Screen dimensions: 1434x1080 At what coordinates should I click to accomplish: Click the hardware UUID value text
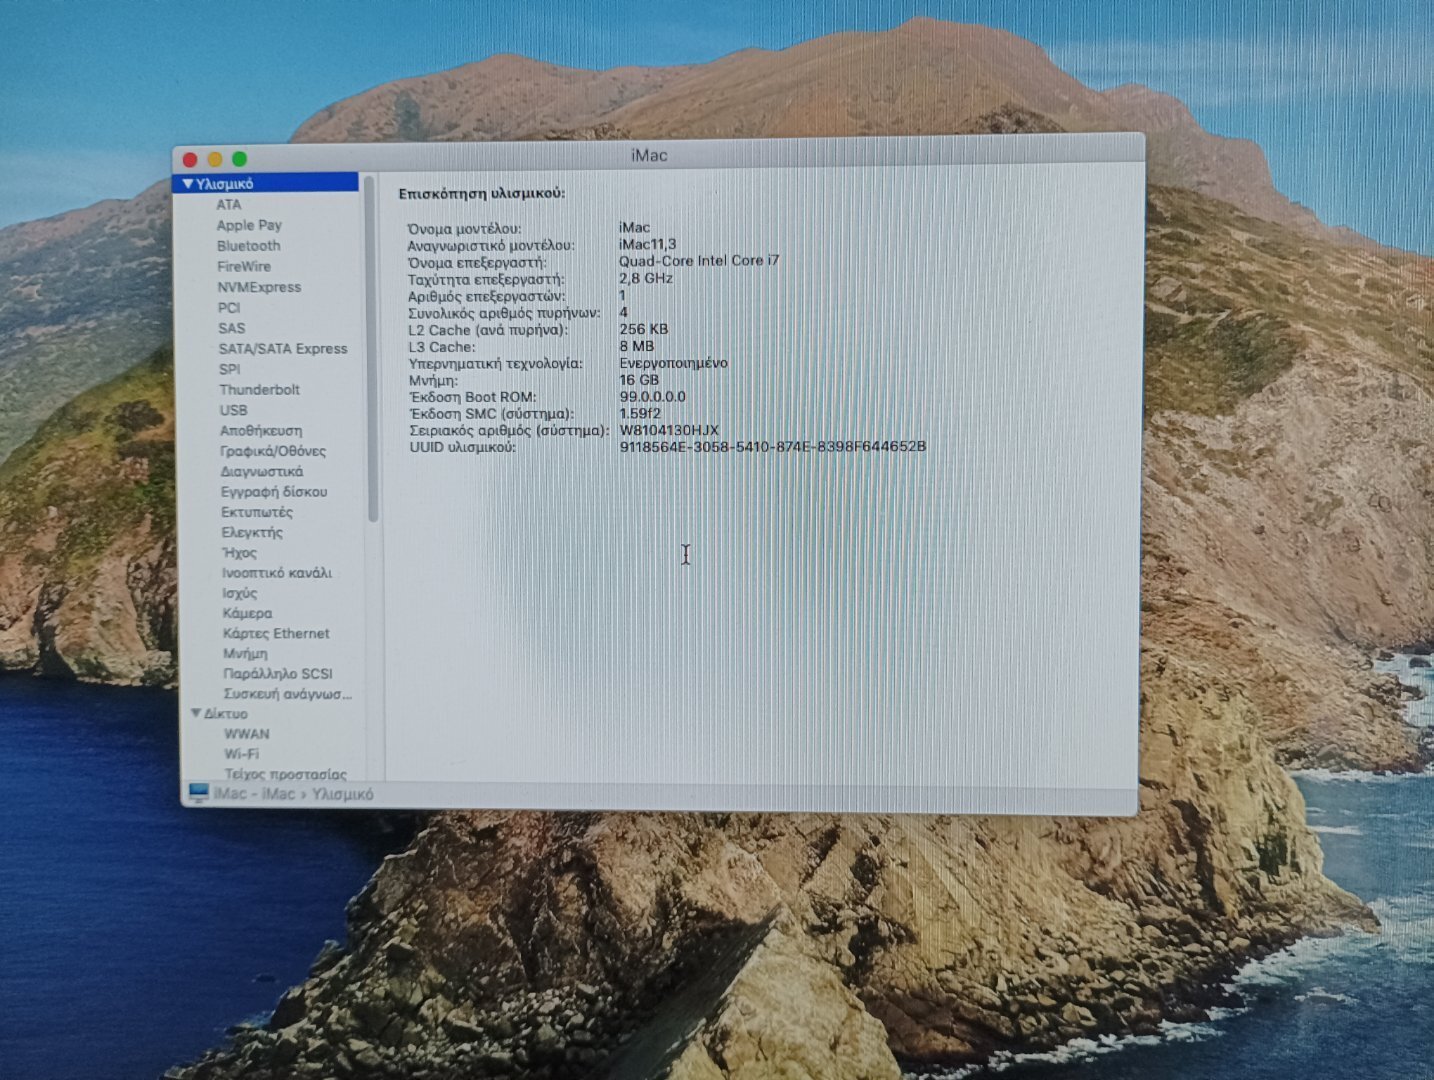click(x=772, y=447)
